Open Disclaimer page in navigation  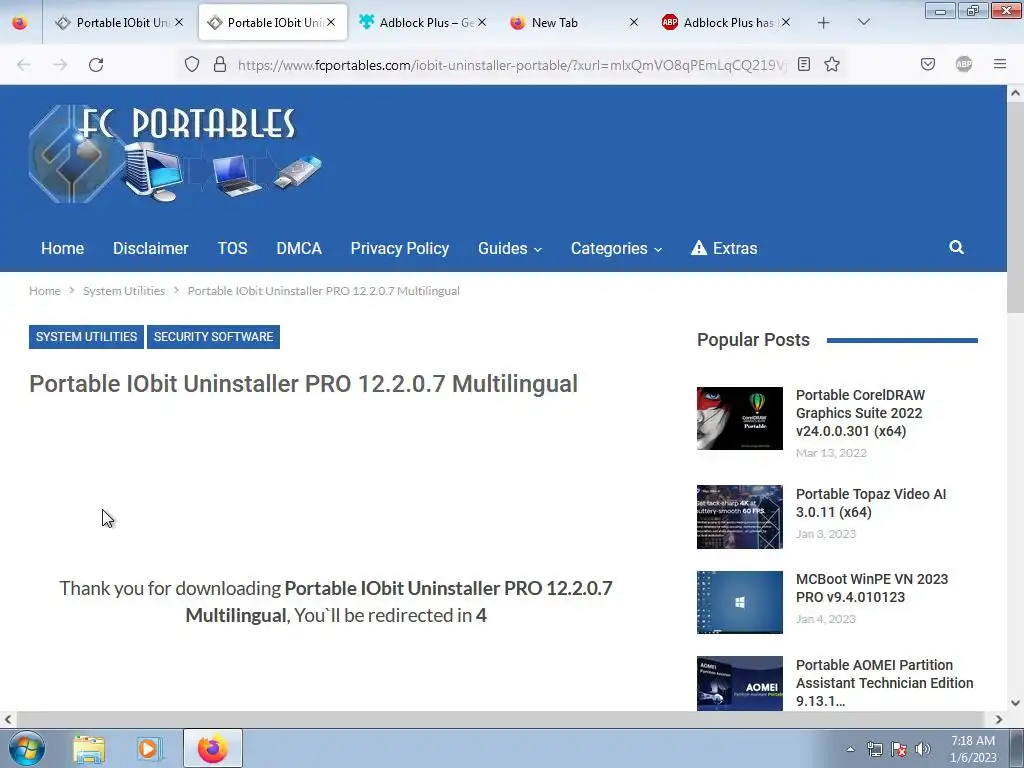coord(150,248)
